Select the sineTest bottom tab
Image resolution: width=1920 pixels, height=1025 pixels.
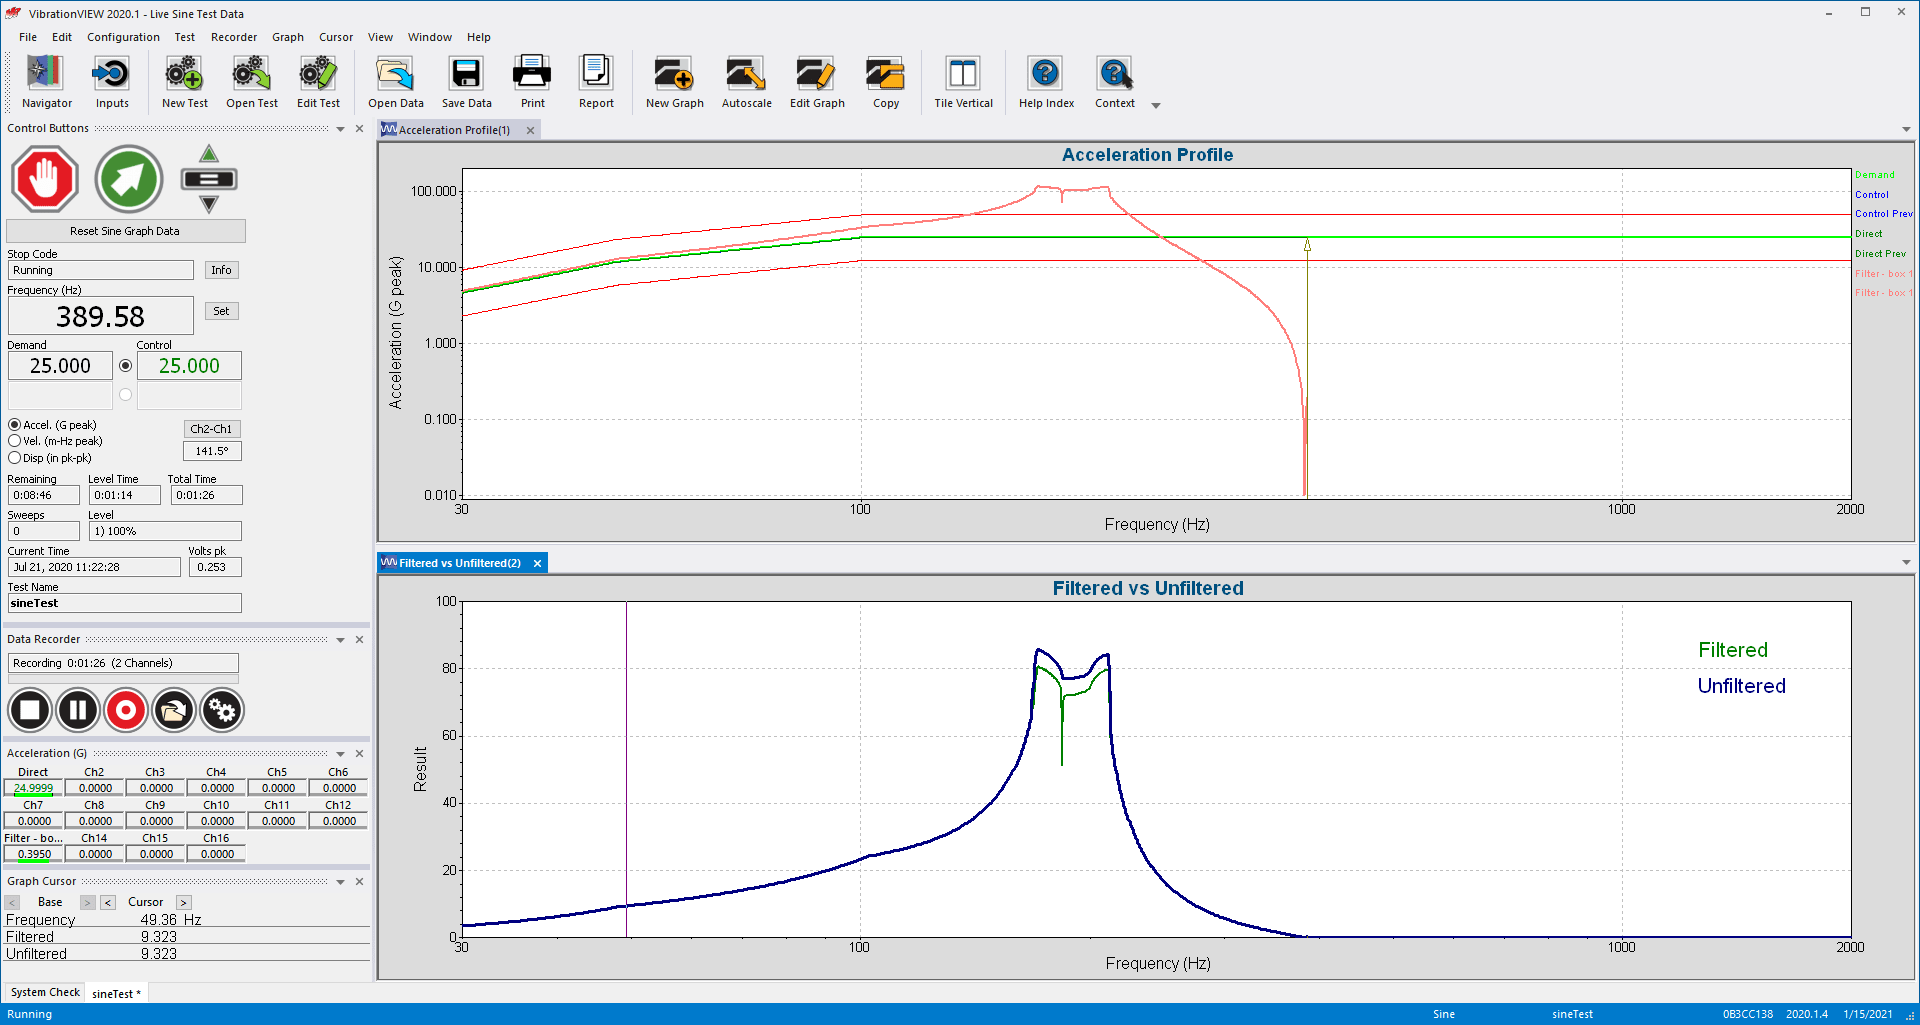pos(116,993)
